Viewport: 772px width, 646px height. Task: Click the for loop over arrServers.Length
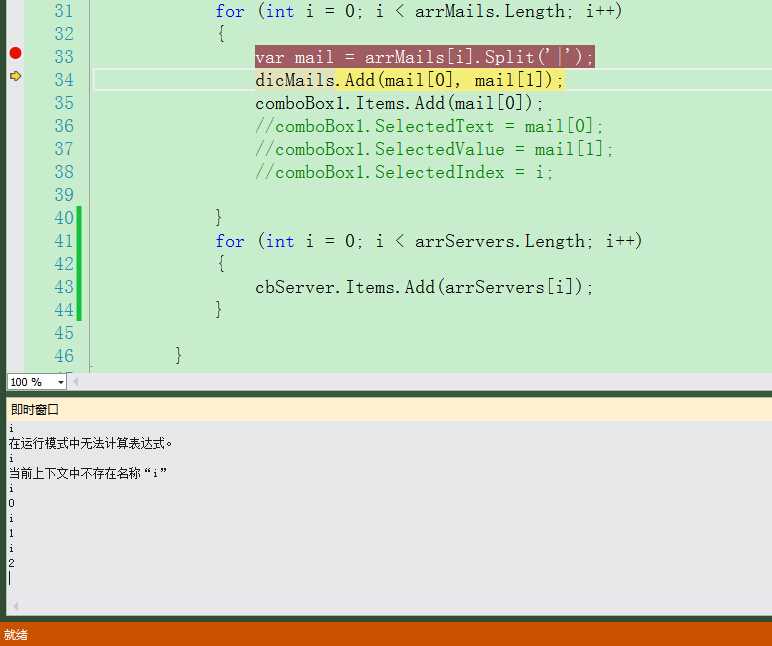429,241
